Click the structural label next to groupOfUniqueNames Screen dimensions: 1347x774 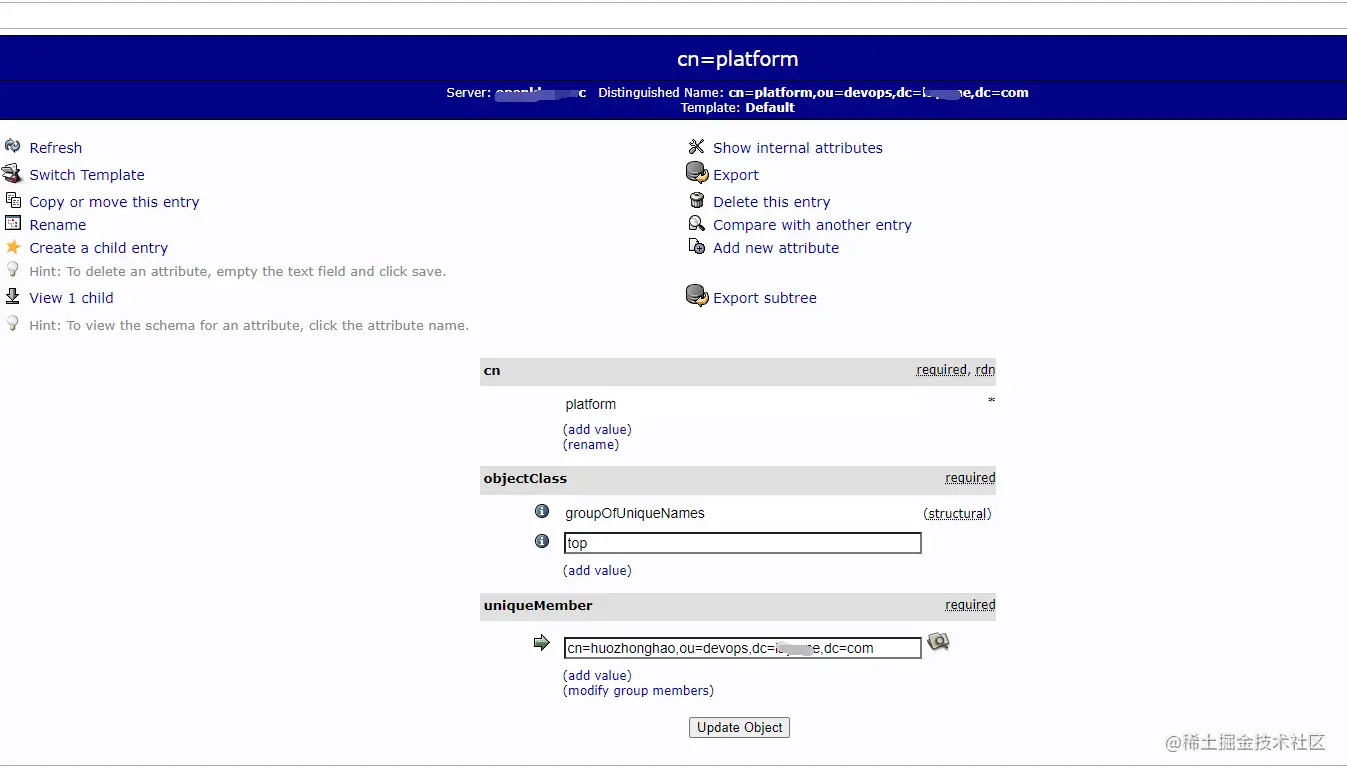pyautogui.click(x=957, y=513)
